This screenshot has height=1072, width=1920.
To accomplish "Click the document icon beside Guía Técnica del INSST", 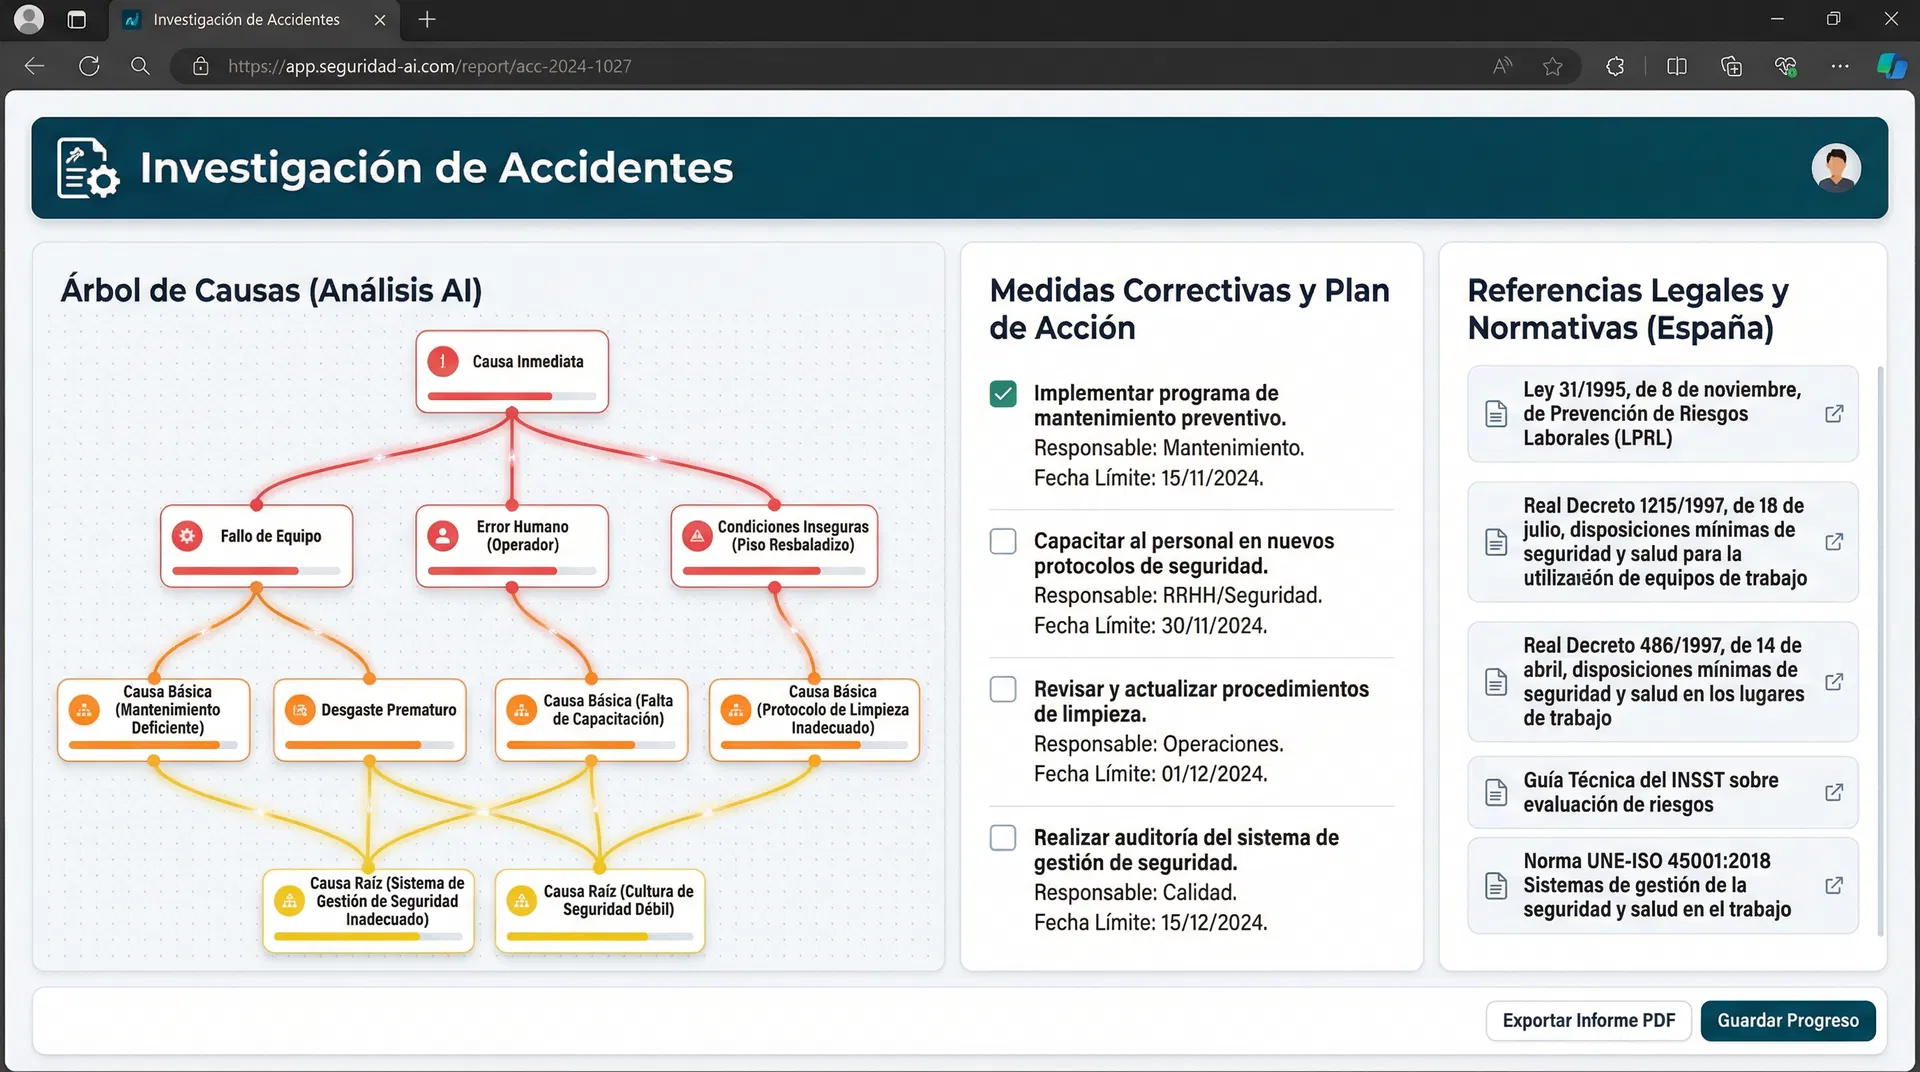I will (1497, 792).
